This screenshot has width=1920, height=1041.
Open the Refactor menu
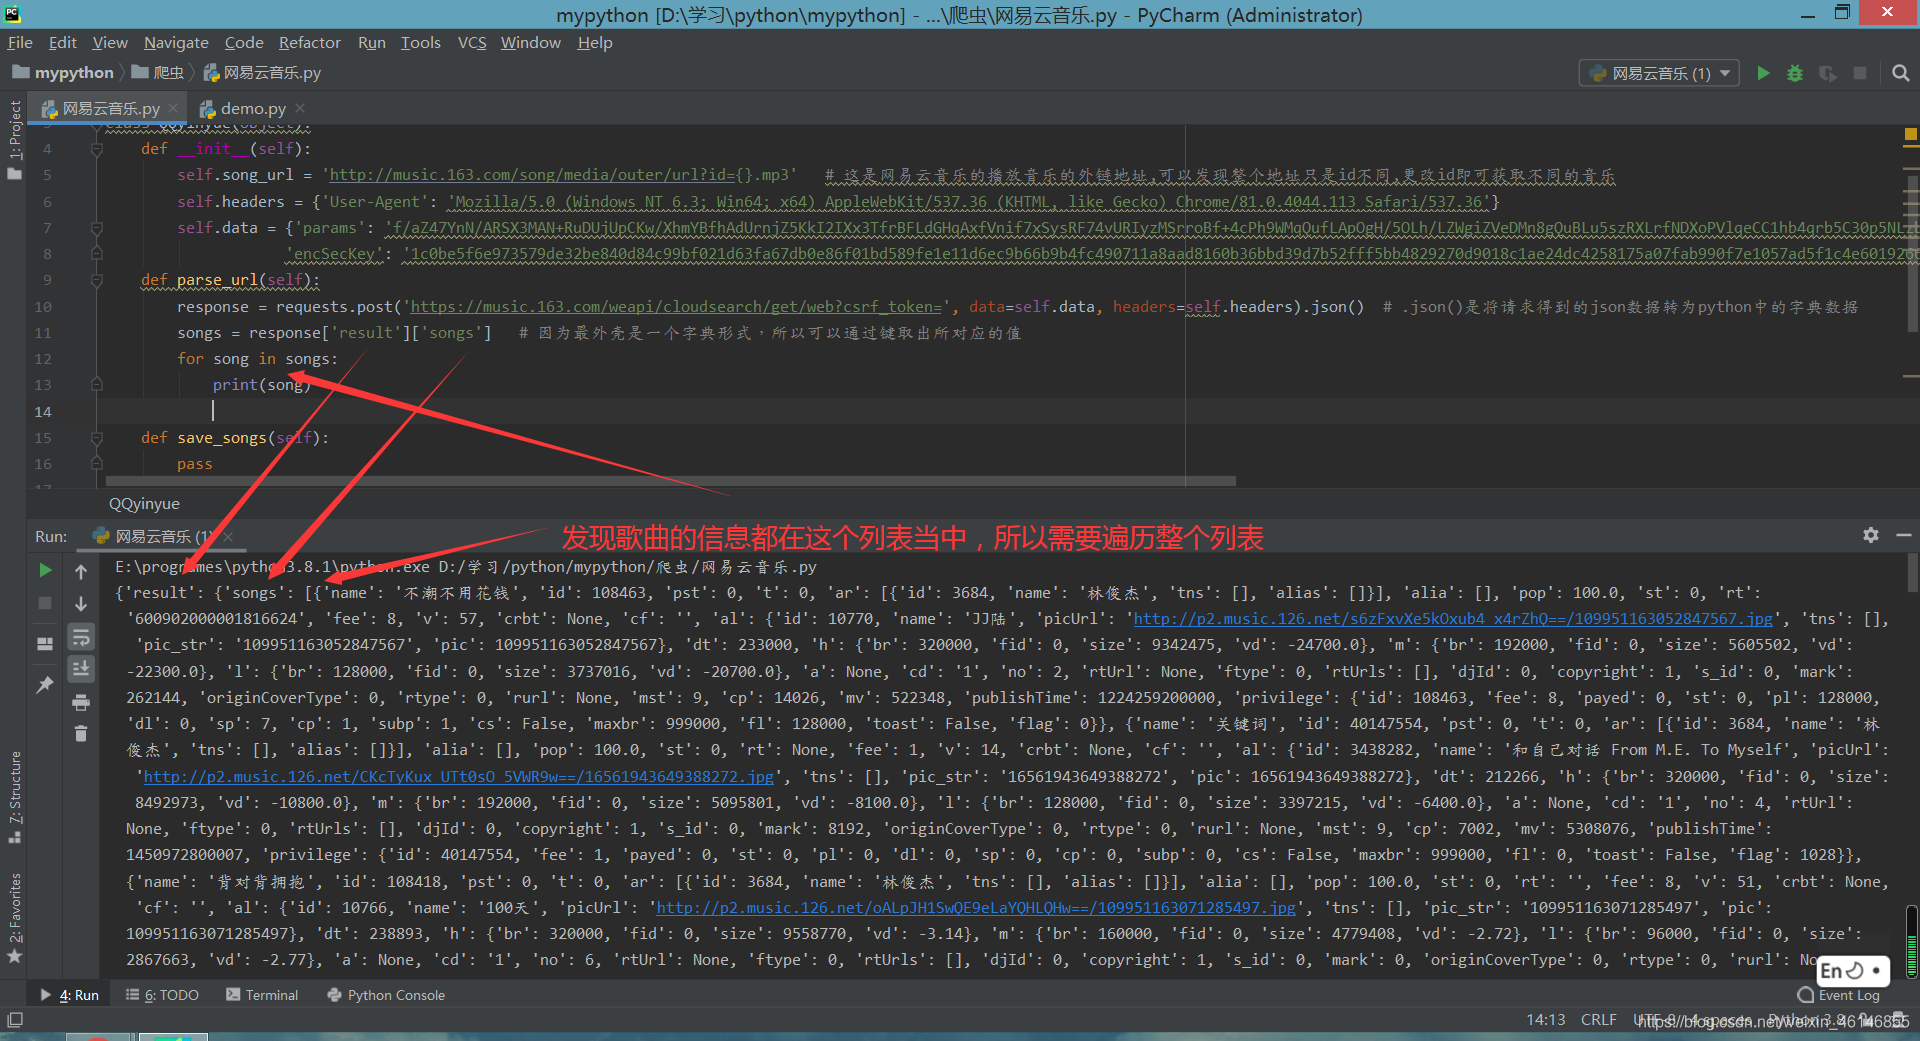click(x=309, y=42)
